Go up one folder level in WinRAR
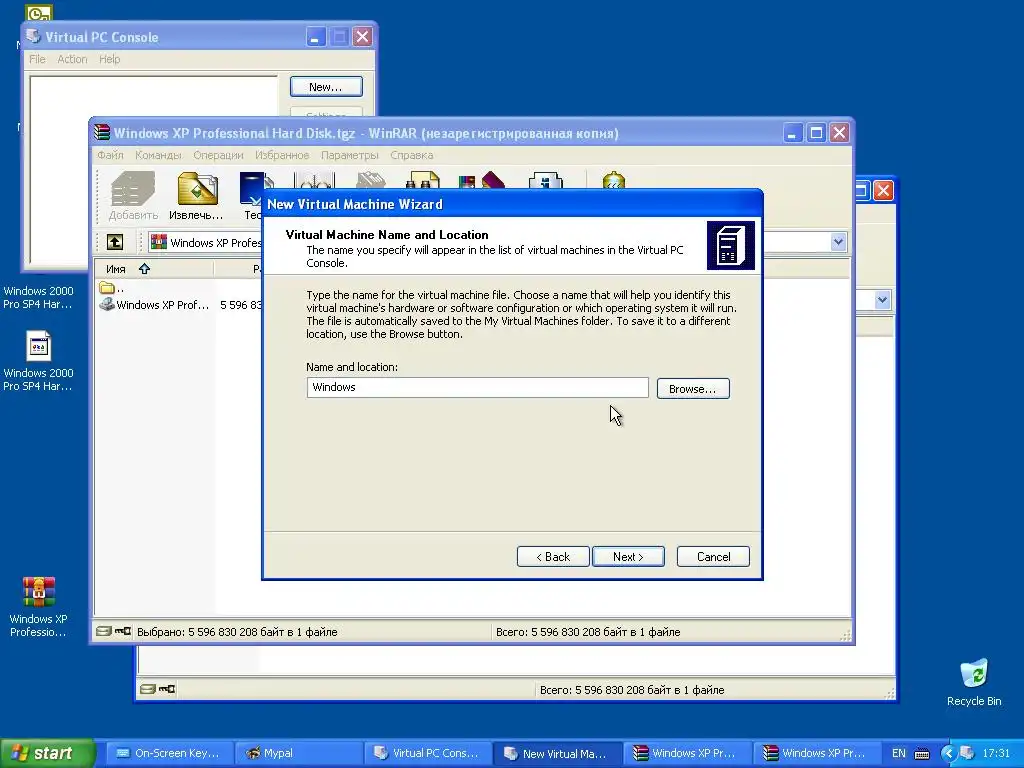 click(x=115, y=242)
